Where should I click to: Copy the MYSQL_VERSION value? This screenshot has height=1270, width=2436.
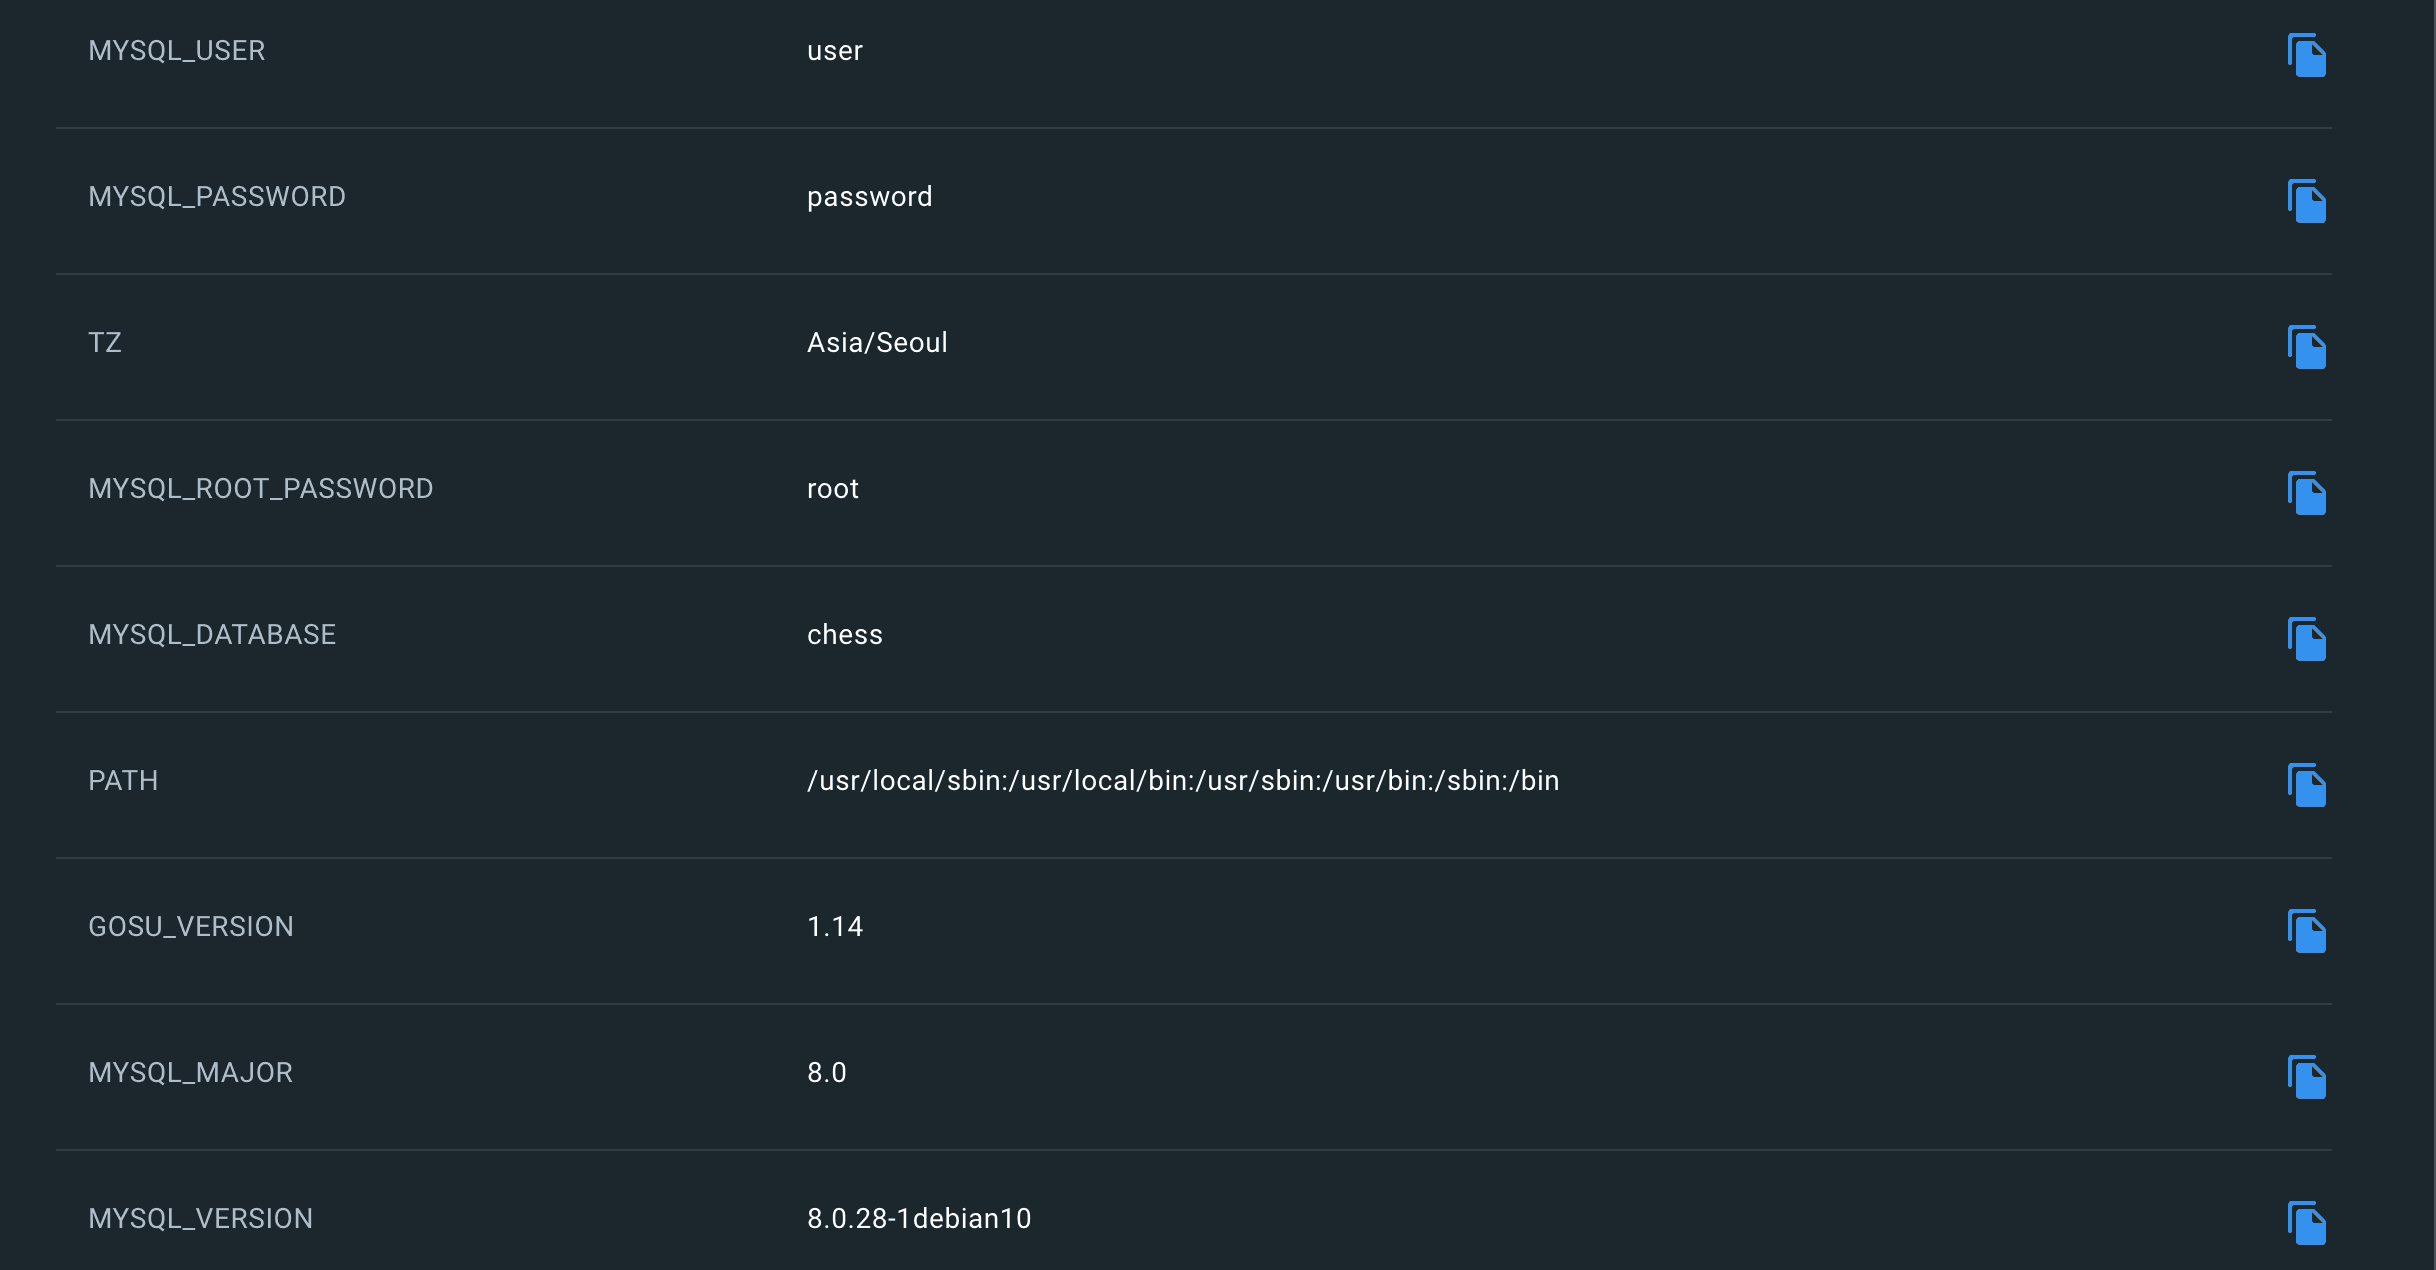tap(2306, 1223)
